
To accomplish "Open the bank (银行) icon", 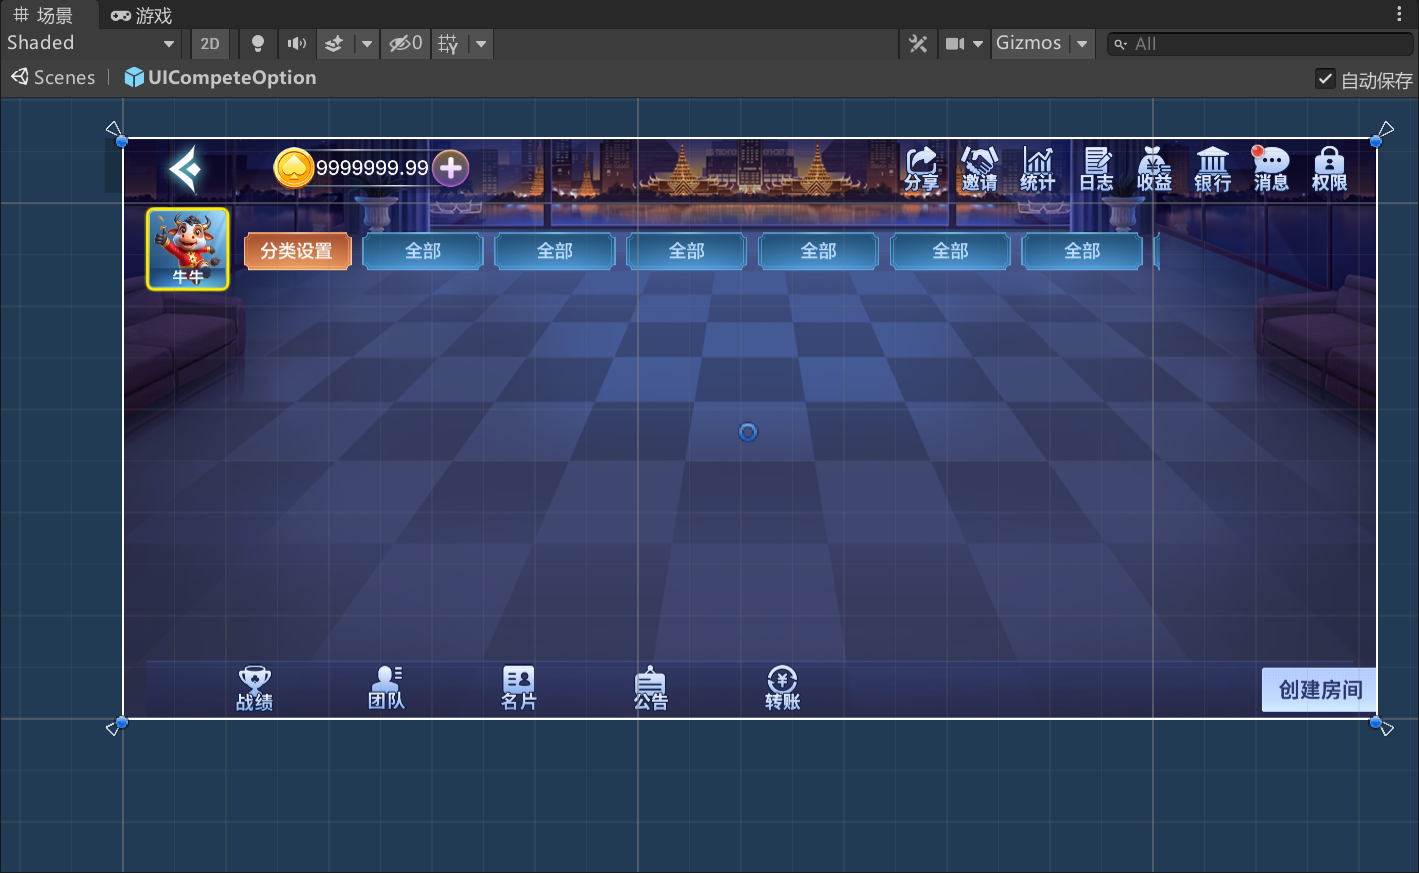I will (1212, 168).
